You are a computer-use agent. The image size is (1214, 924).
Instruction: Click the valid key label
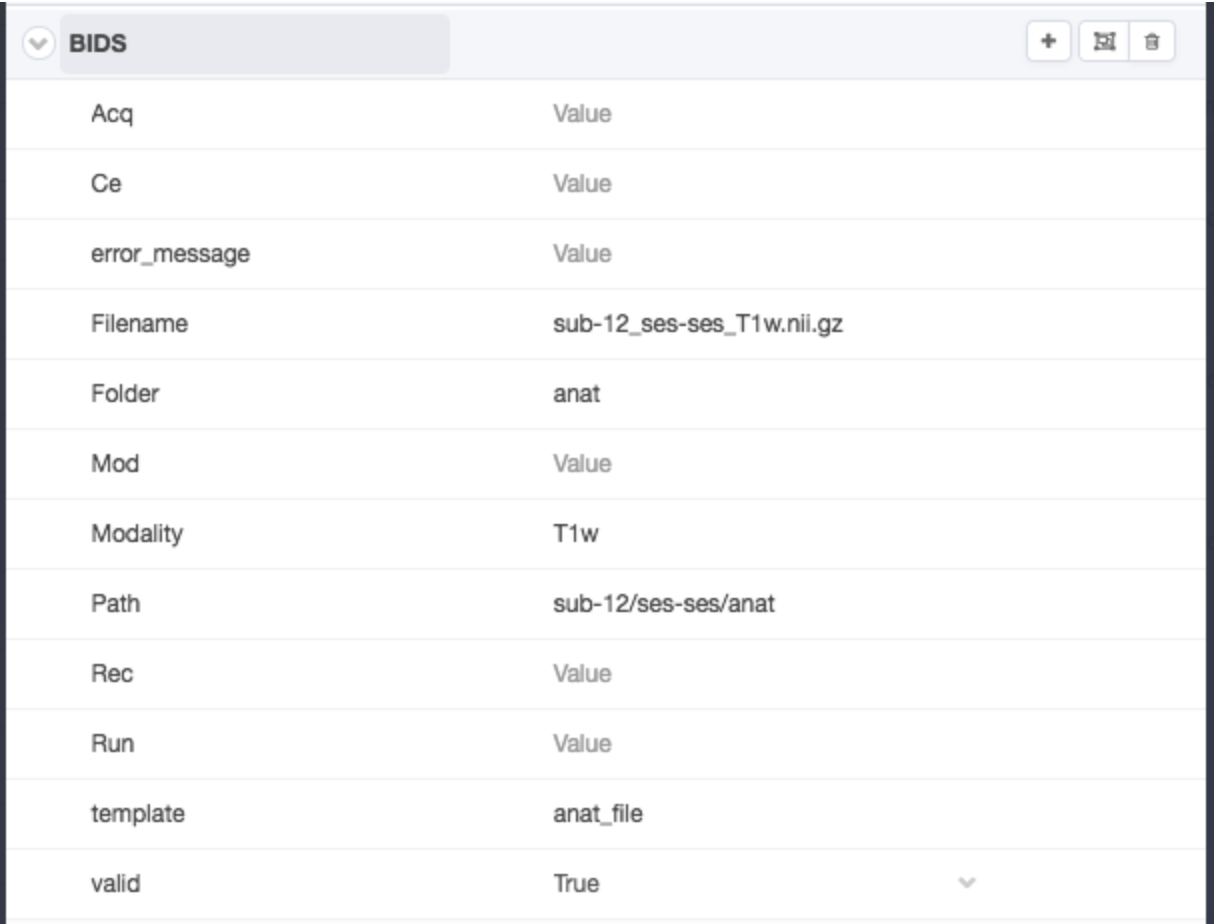116,884
